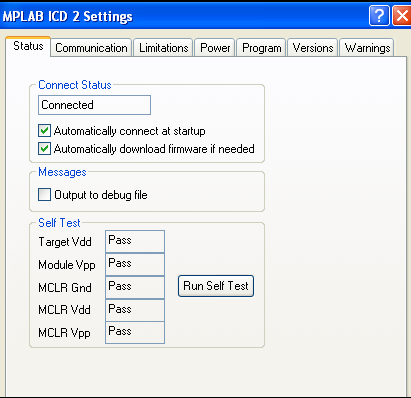
Task: Close the MPLAB ICD 2 Settings dialog
Action: coord(402,16)
